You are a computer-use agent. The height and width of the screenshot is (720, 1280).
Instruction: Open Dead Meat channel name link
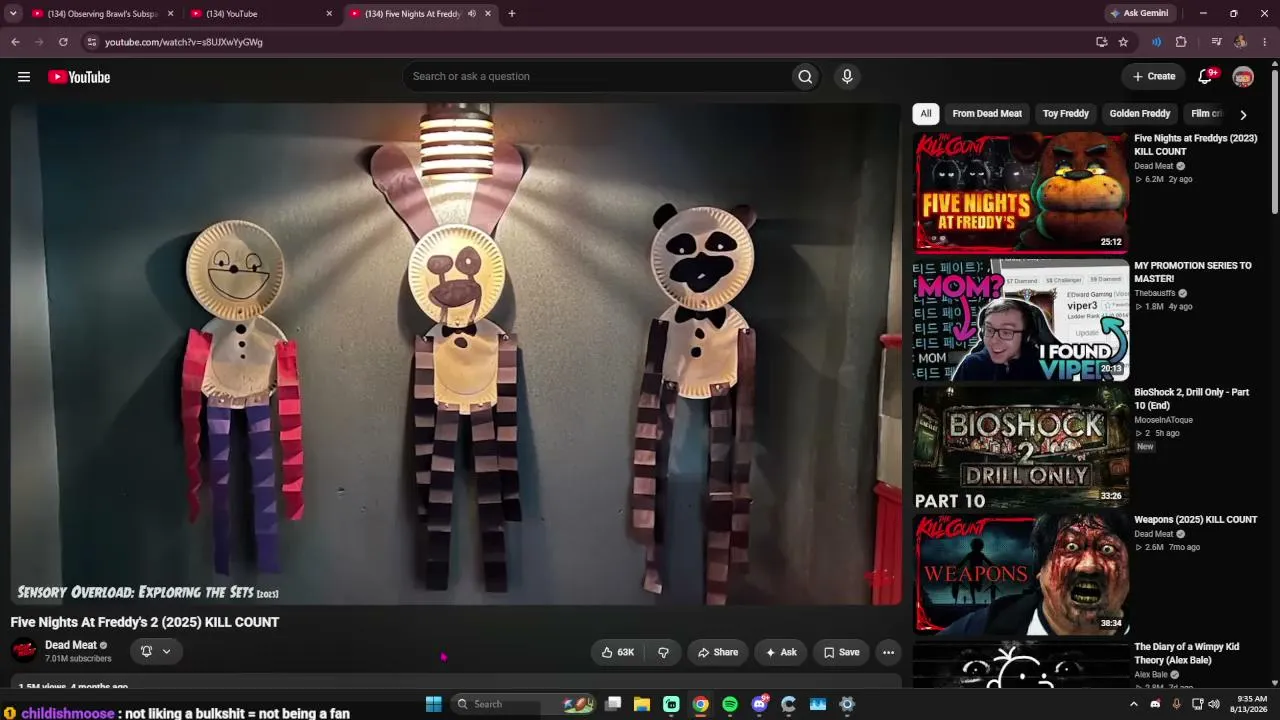[x=71, y=645]
